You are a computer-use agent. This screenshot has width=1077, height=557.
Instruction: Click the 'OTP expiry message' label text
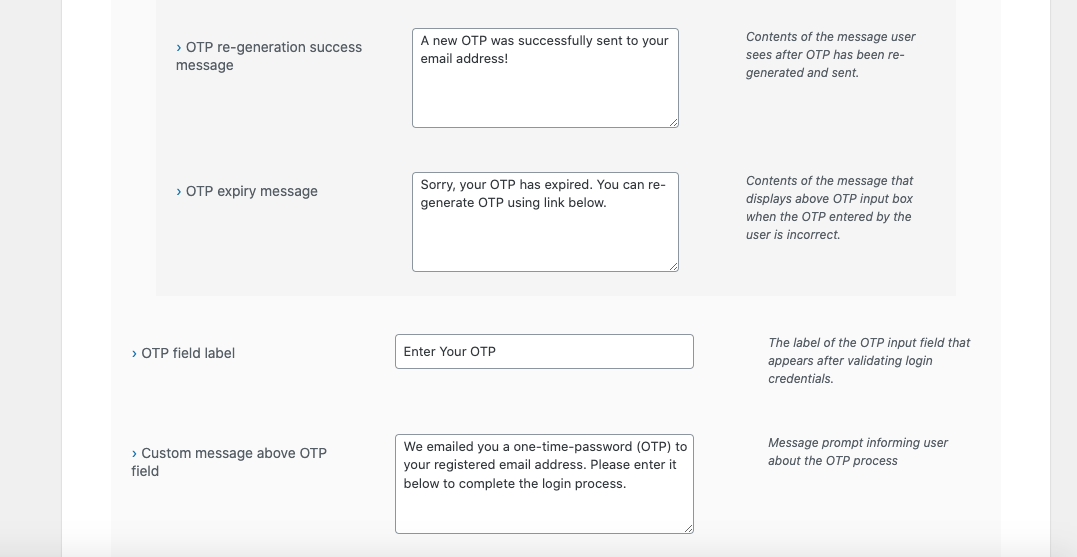252,192
